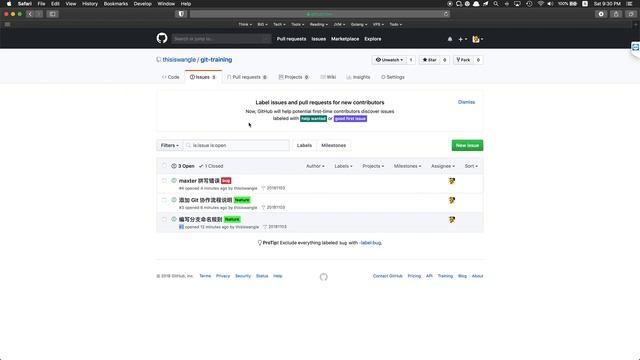Click the purple good first issue label
The height and width of the screenshot is (360, 640).
pyautogui.click(x=350, y=118)
